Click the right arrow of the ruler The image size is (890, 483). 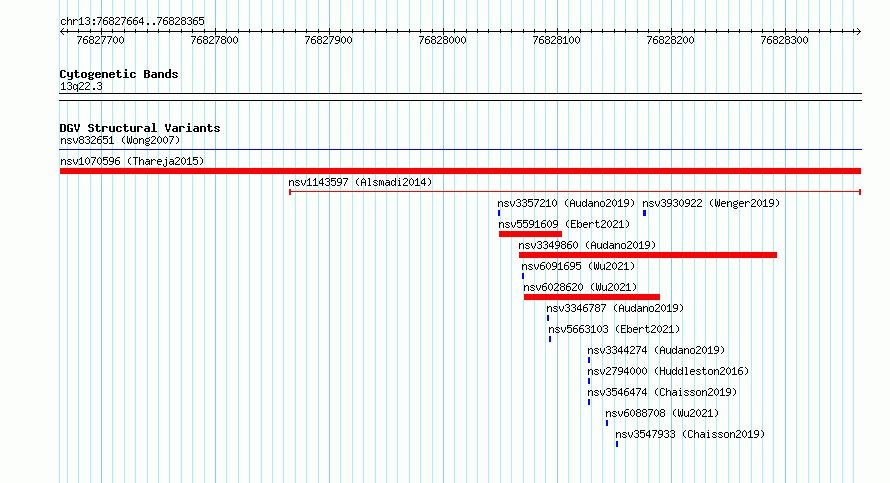[858, 32]
